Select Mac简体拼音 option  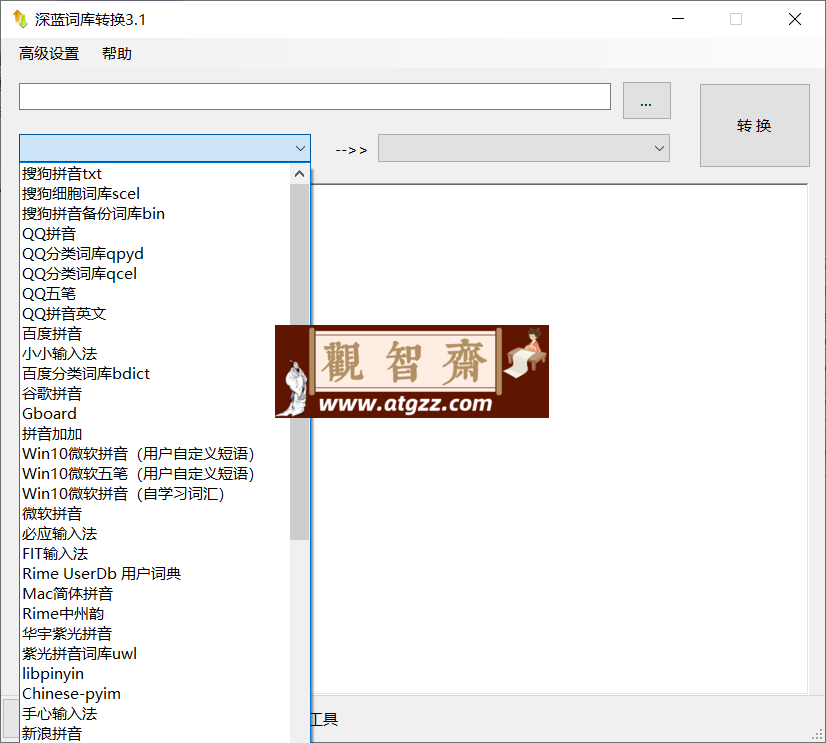[x=155, y=594]
